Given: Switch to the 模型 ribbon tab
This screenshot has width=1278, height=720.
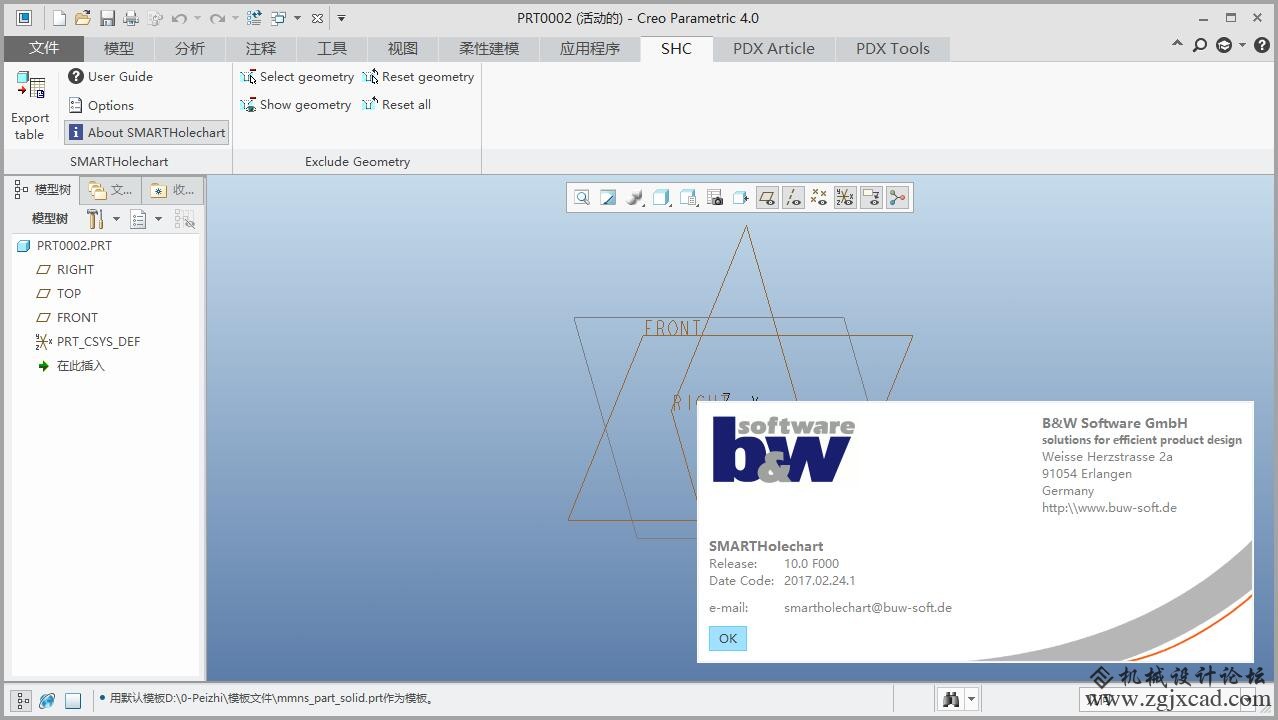Looking at the screenshot, I should pyautogui.click(x=119, y=48).
